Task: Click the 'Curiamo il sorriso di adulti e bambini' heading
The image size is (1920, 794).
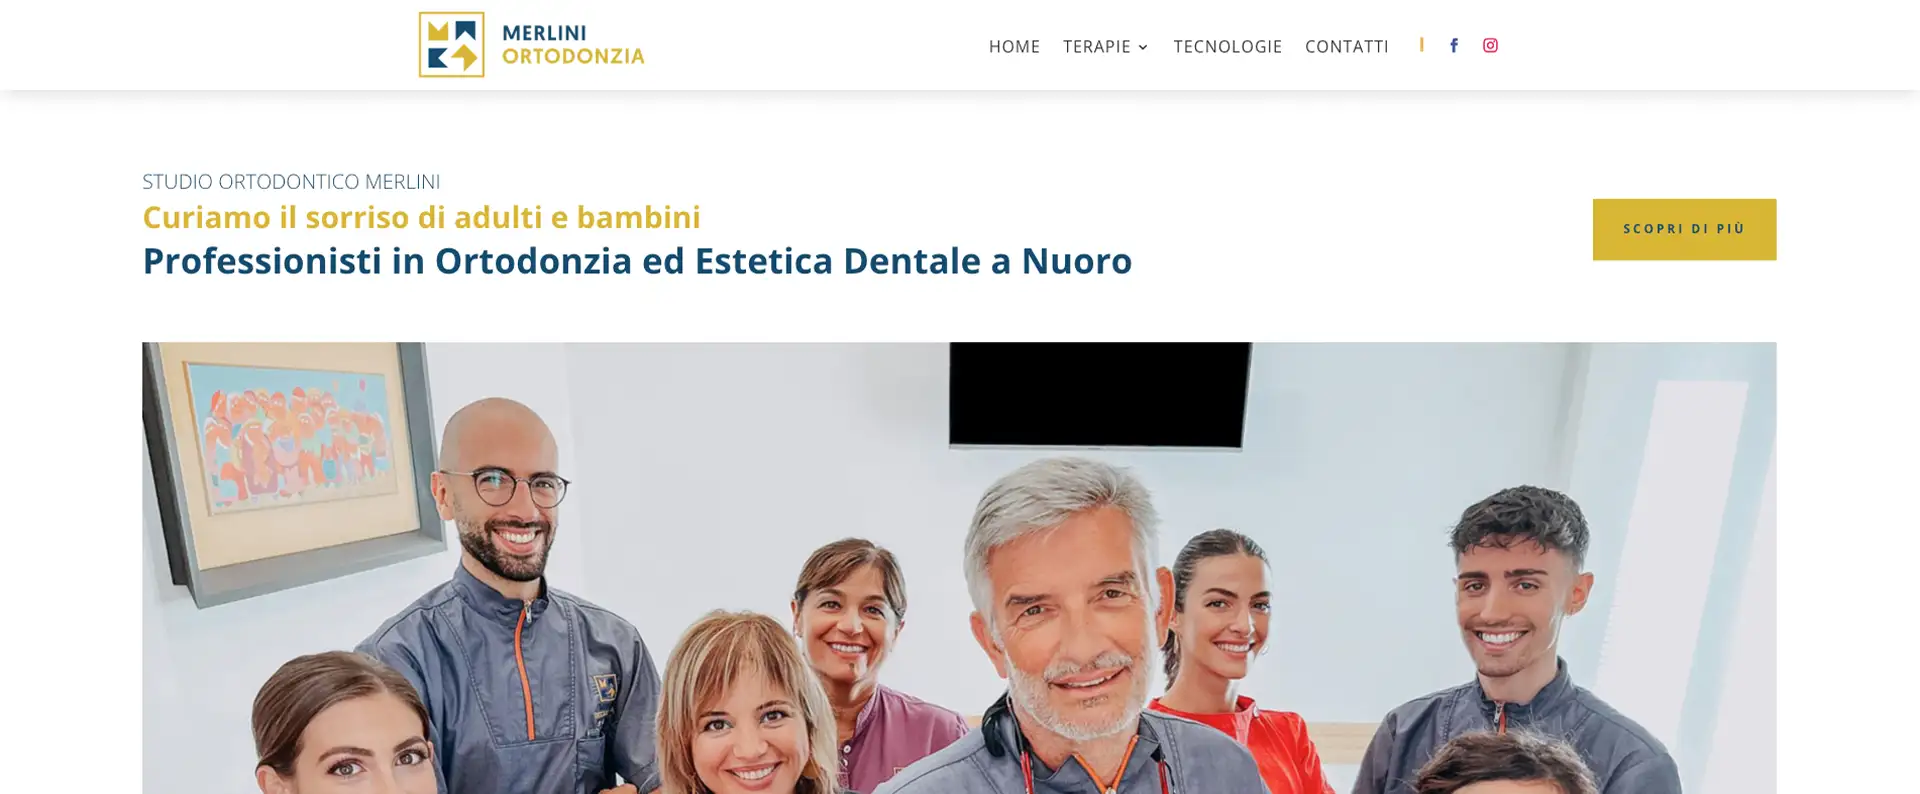Action: [421, 217]
